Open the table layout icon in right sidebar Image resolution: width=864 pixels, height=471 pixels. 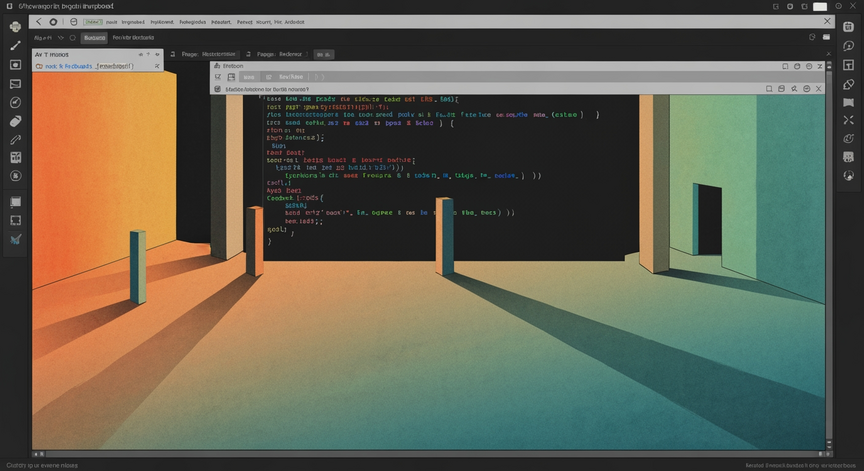(849, 65)
